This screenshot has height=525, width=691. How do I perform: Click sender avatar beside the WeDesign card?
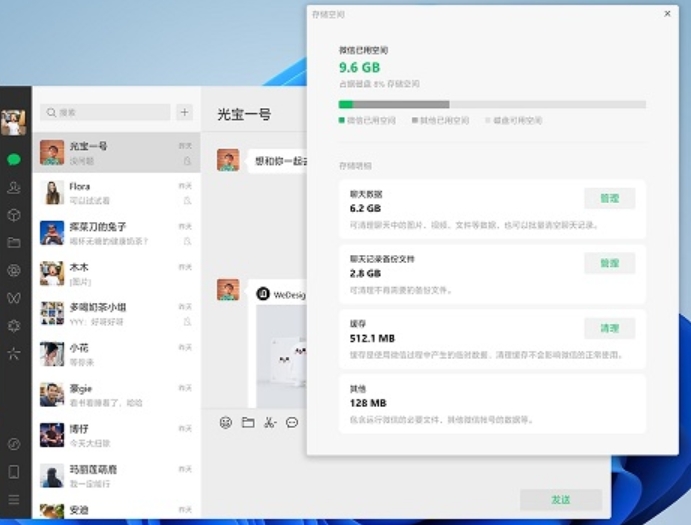coord(228,290)
